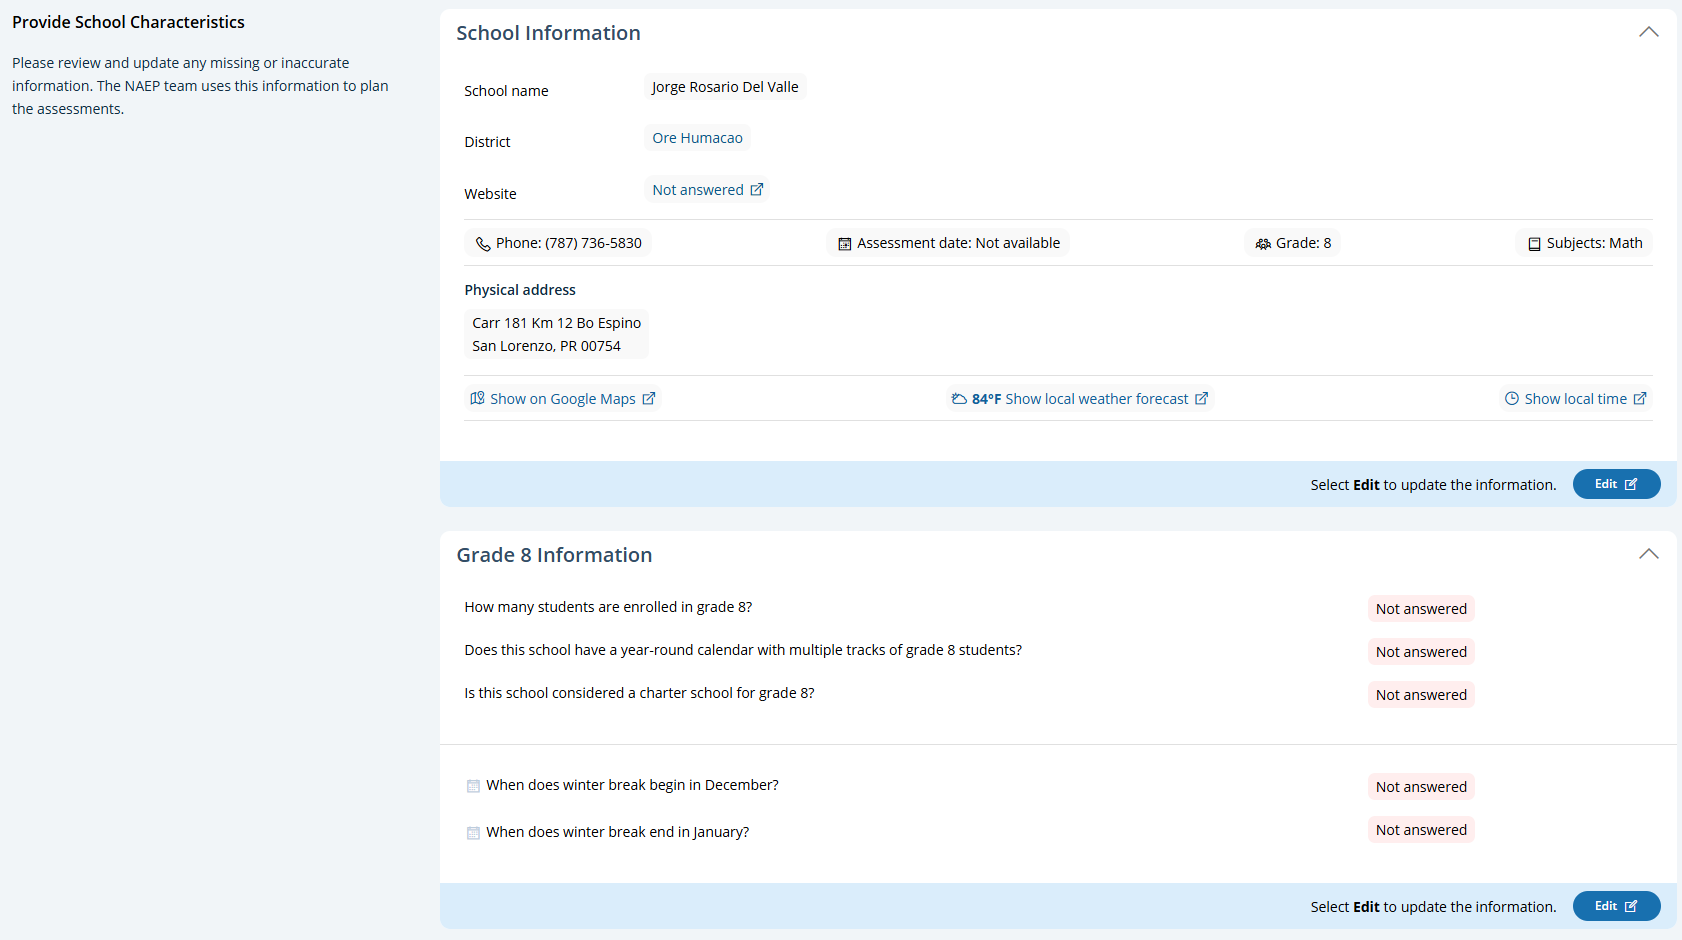Image resolution: width=1682 pixels, height=940 pixels.
Task: Open the Show local time link
Action: pos(1575,399)
